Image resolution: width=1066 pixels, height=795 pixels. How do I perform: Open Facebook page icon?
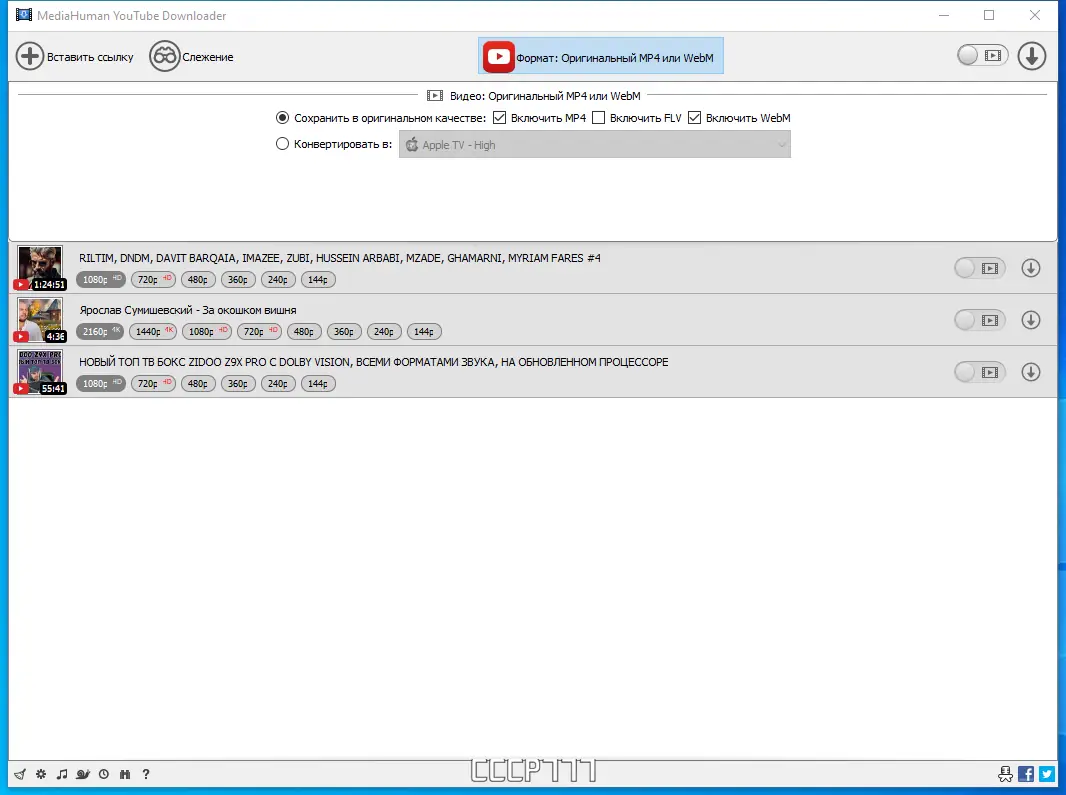click(x=1026, y=774)
